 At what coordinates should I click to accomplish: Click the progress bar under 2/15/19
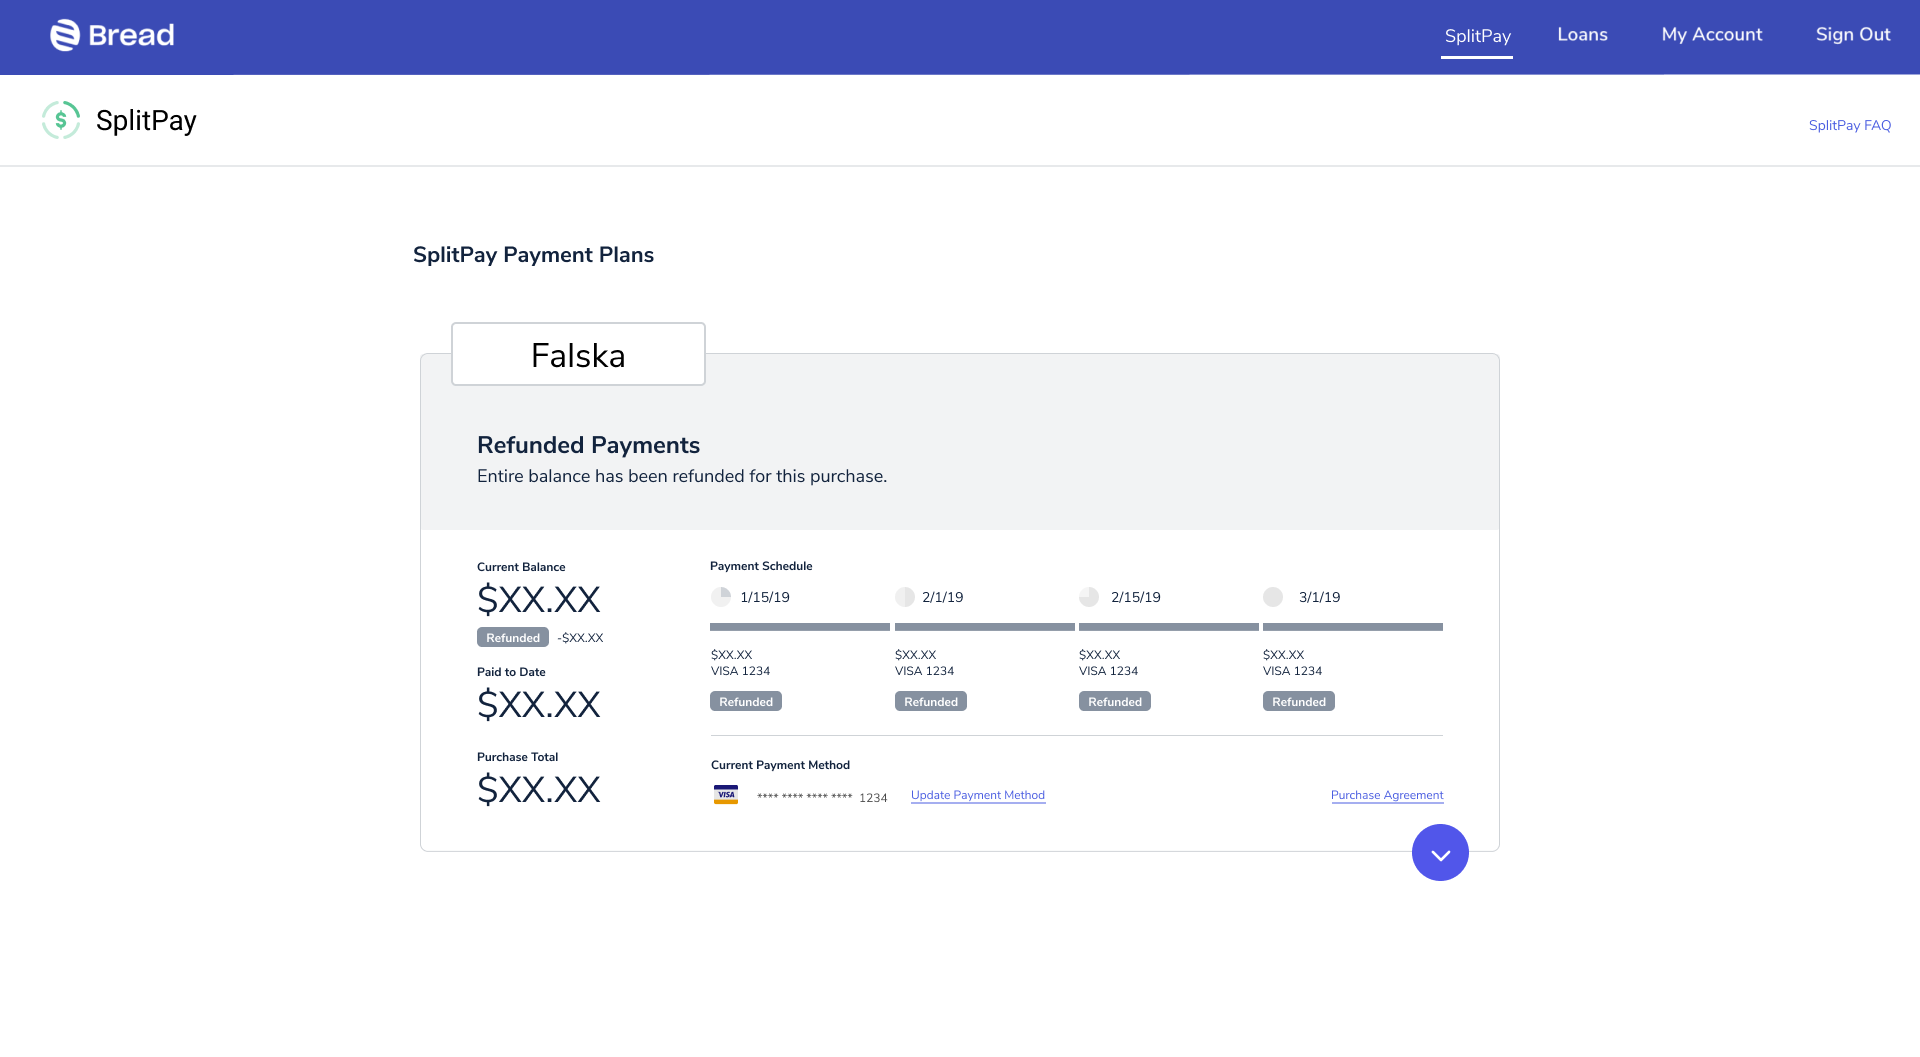1169,627
